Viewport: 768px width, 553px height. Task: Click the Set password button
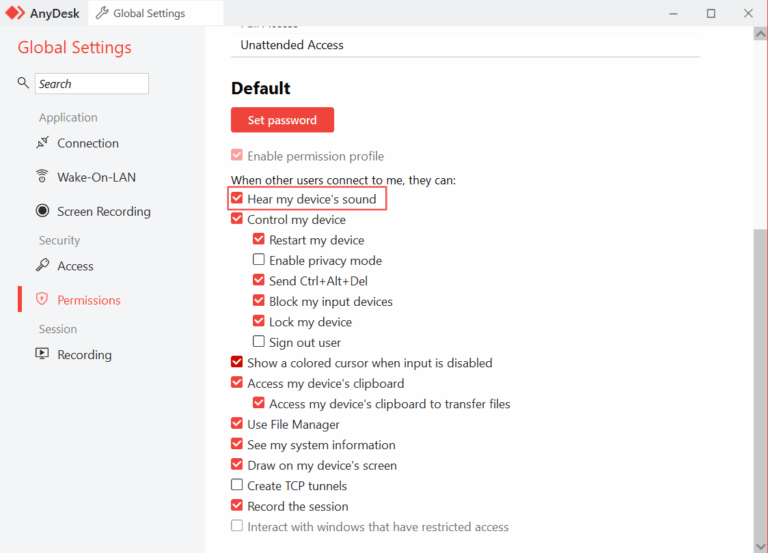[282, 120]
